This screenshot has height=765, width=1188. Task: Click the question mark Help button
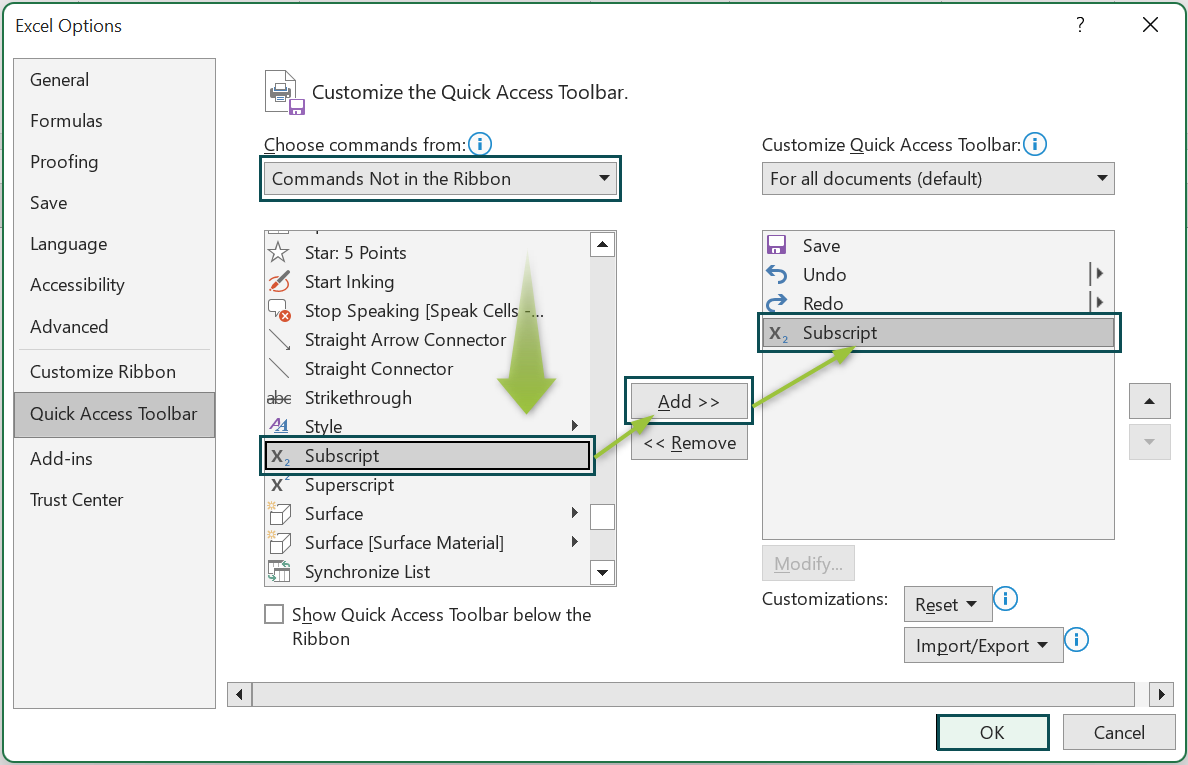pos(1080,25)
